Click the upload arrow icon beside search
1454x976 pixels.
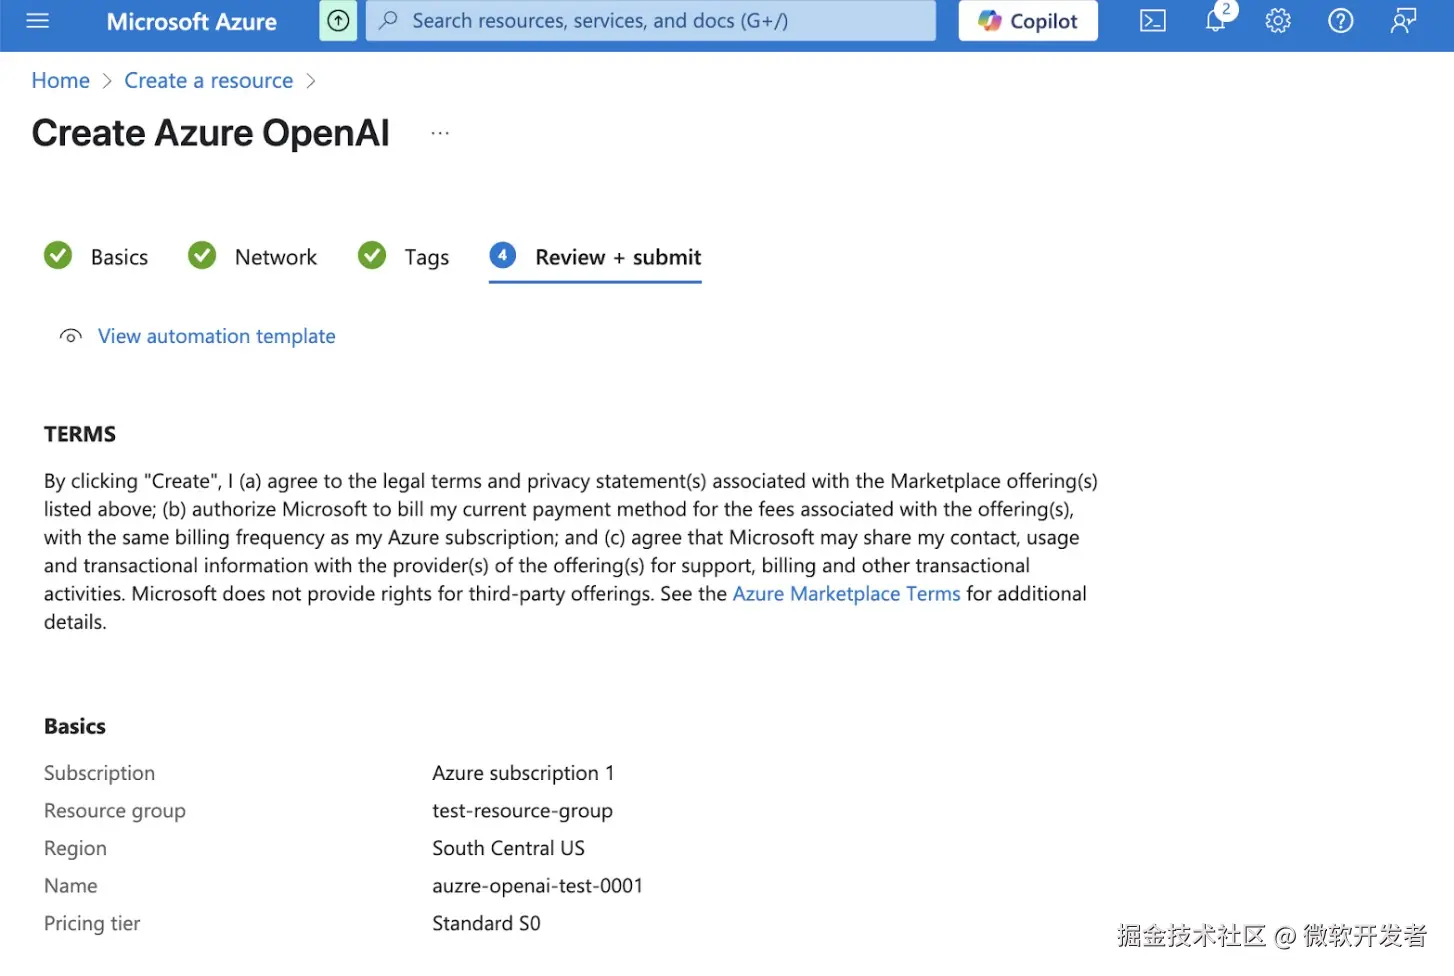pyautogui.click(x=338, y=21)
